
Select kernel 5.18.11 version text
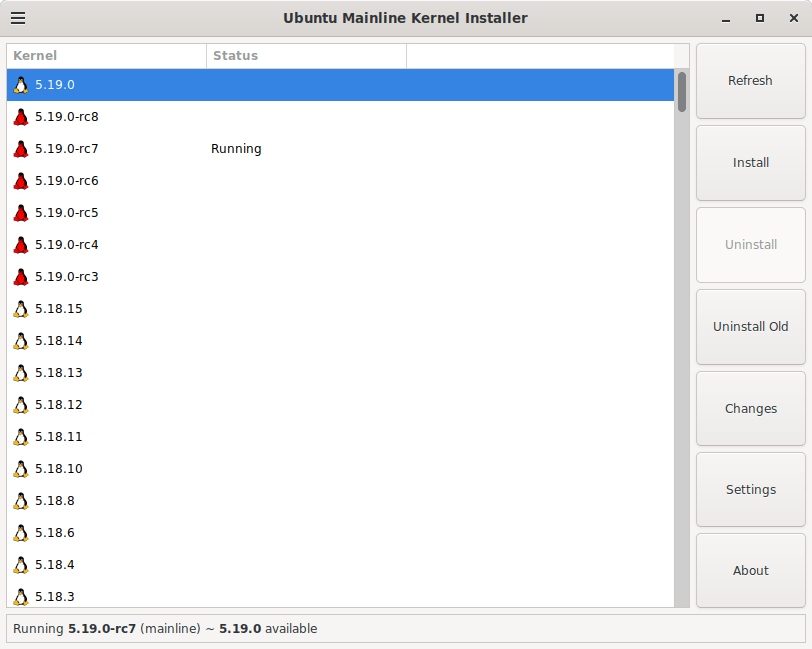59,437
